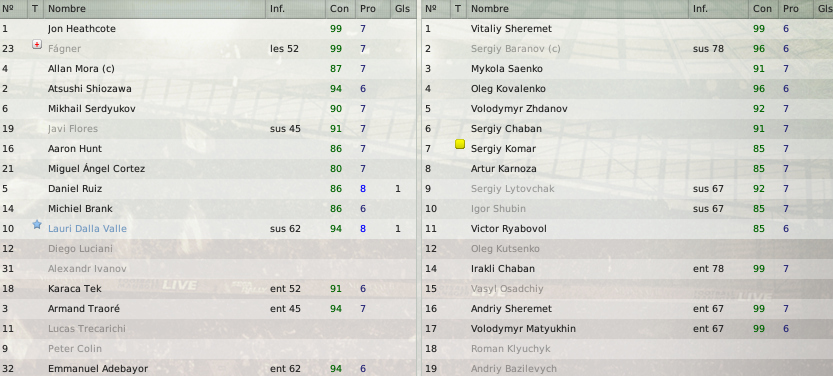833x376 pixels.
Task: Select Volodymyr Matyukhin row
Action: click(x=628, y=329)
